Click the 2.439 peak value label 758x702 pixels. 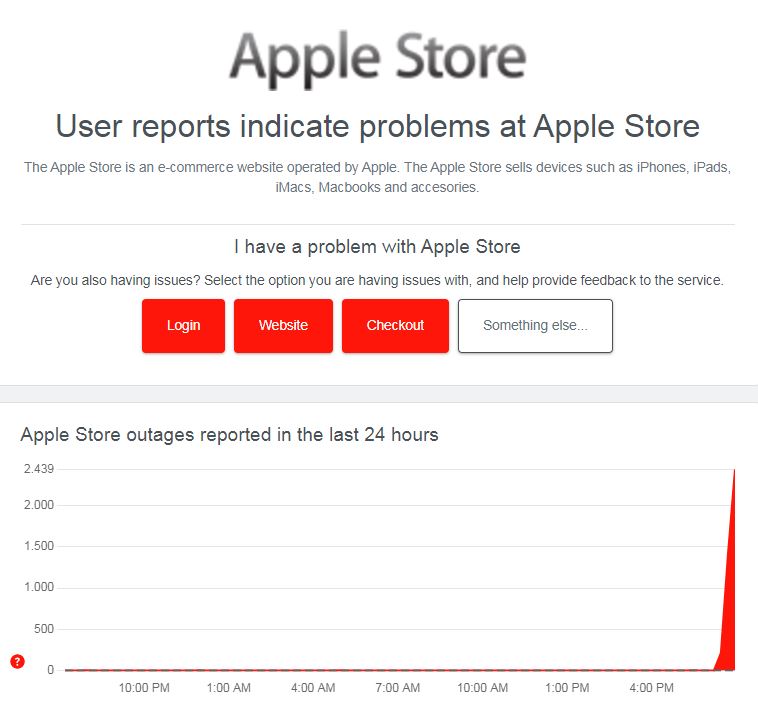[x=38, y=469]
